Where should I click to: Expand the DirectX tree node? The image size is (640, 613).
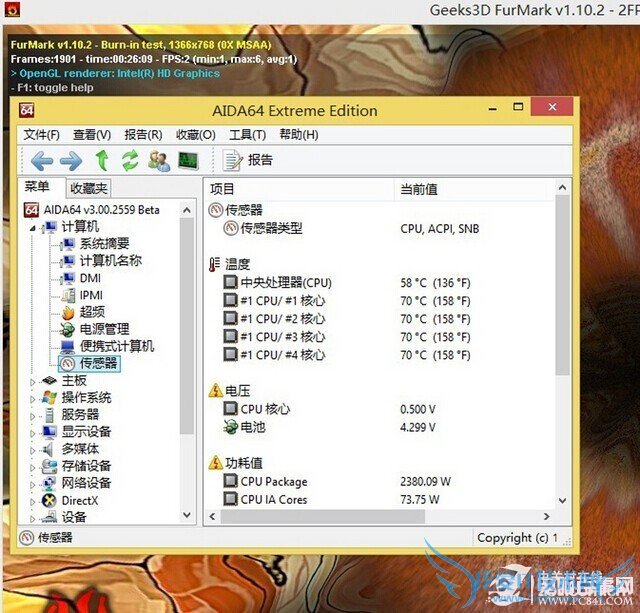[x=33, y=502]
